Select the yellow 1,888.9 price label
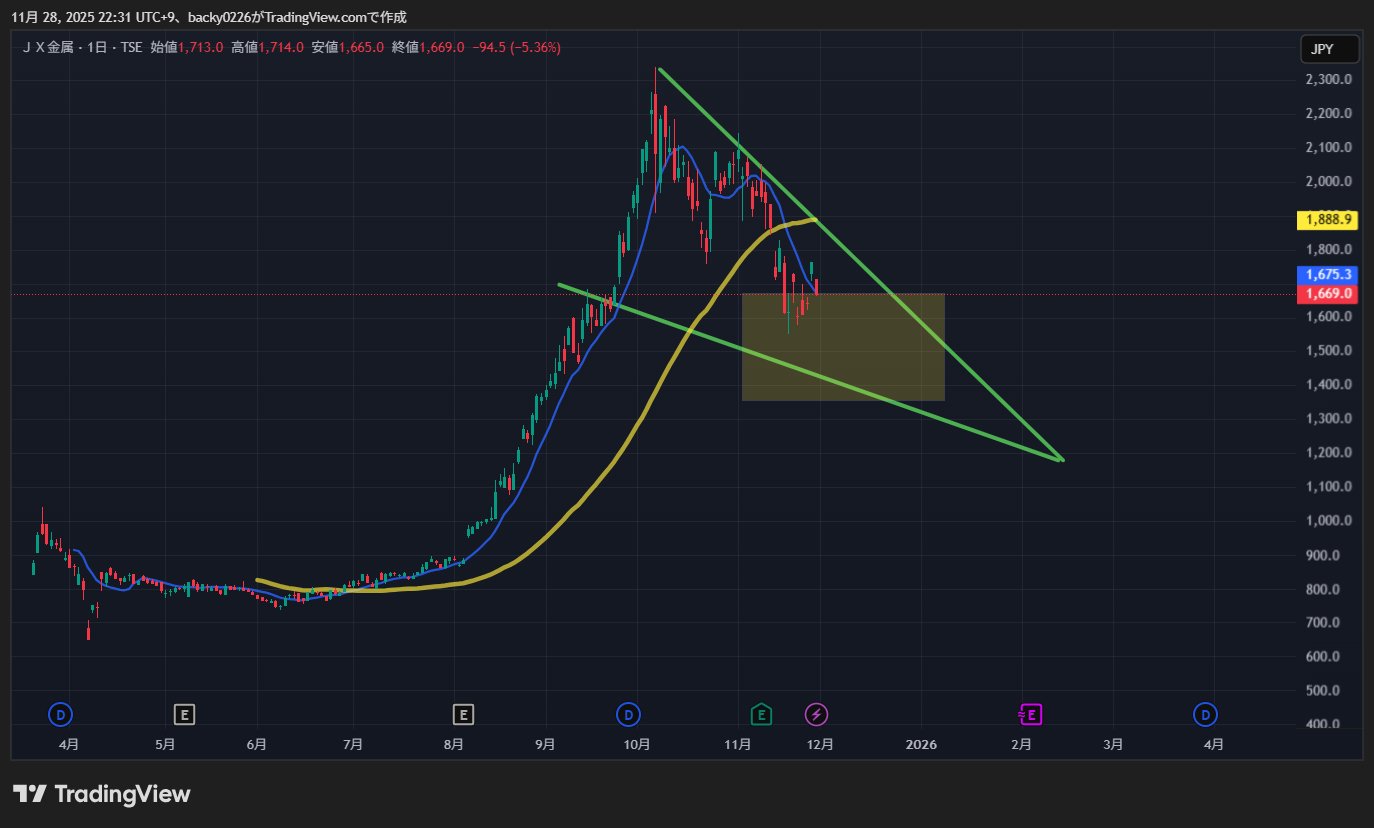1374x828 pixels. pyautogui.click(x=1328, y=219)
